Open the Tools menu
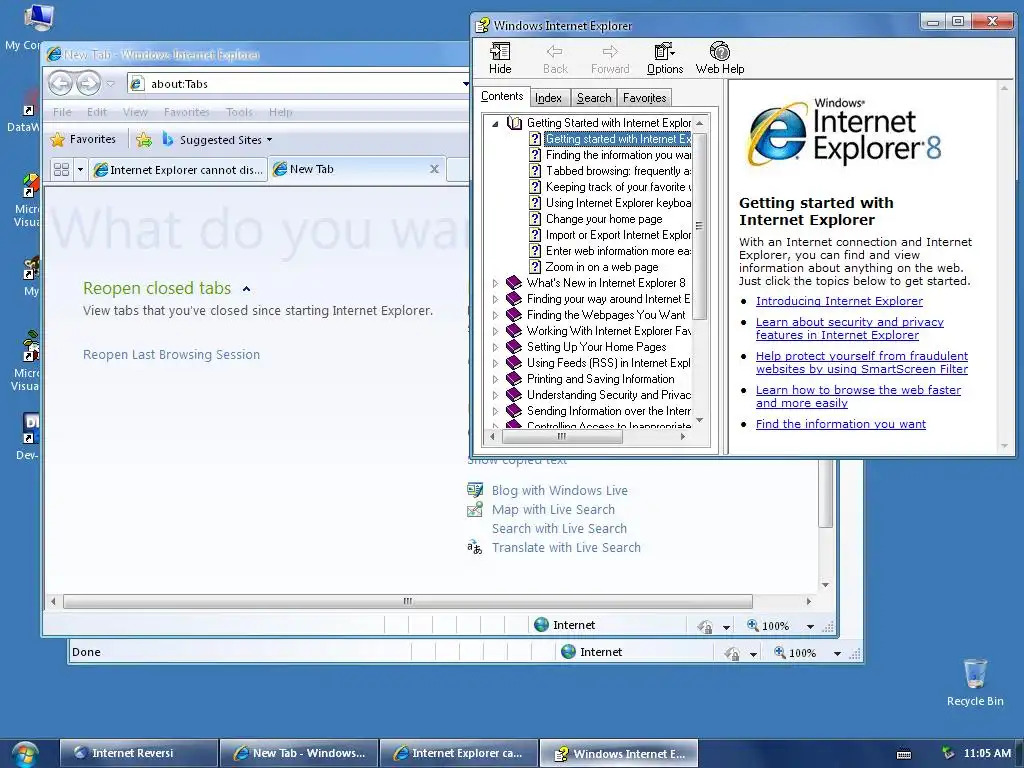Viewport: 1024px width, 768px height. coord(239,112)
